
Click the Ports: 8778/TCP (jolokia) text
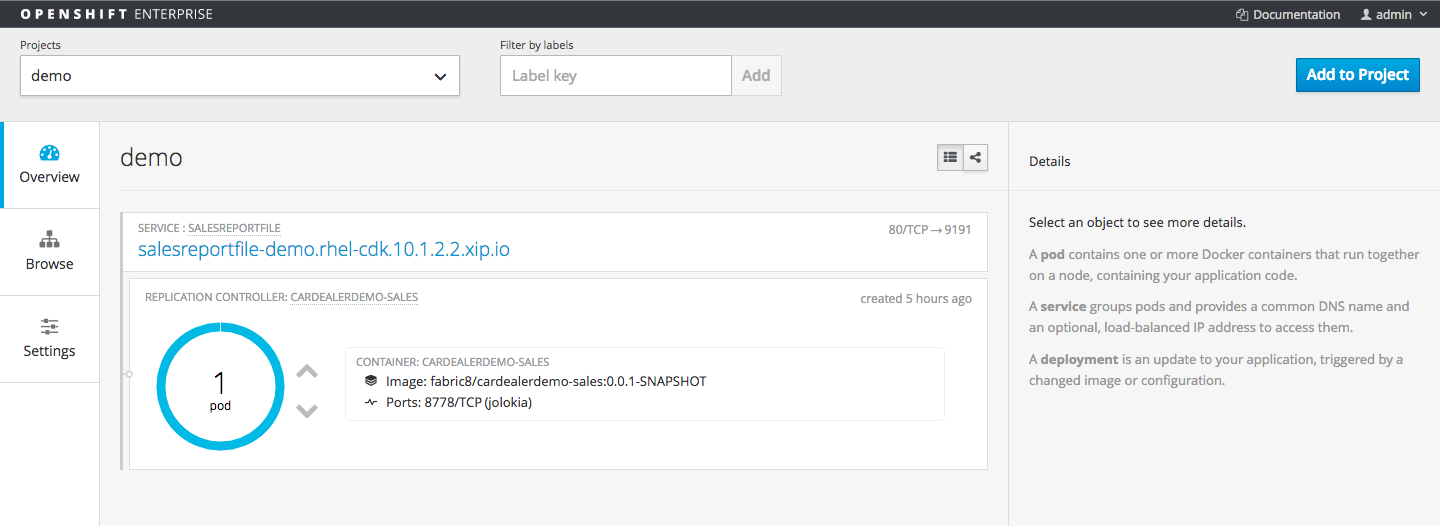459,402
